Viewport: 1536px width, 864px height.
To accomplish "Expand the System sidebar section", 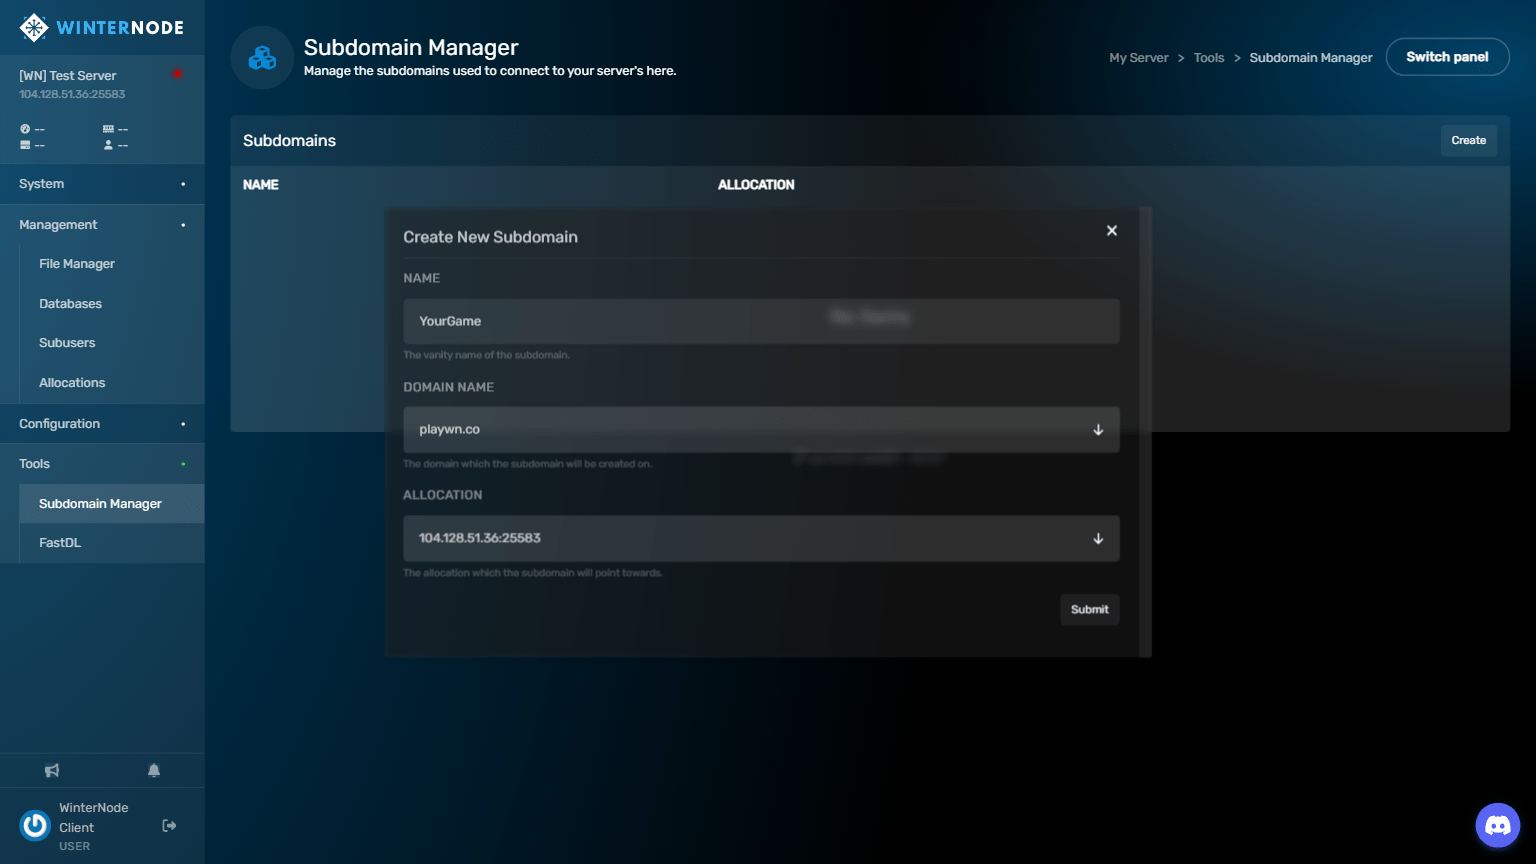I will click(x=102, y=184).
